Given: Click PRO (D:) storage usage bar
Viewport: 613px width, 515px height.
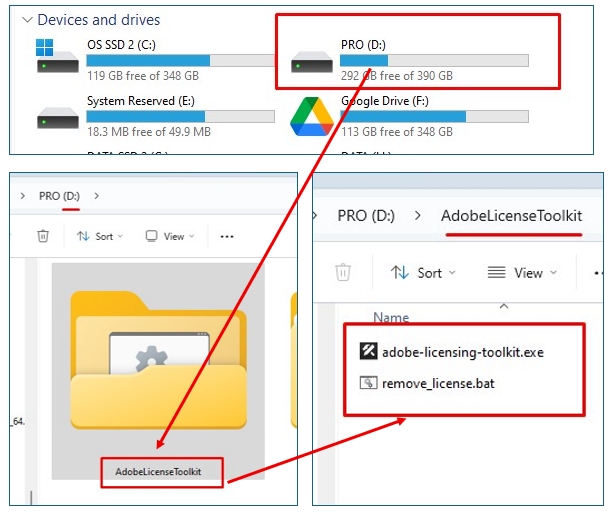Looking at the screenshot, I should pos(434,61).
